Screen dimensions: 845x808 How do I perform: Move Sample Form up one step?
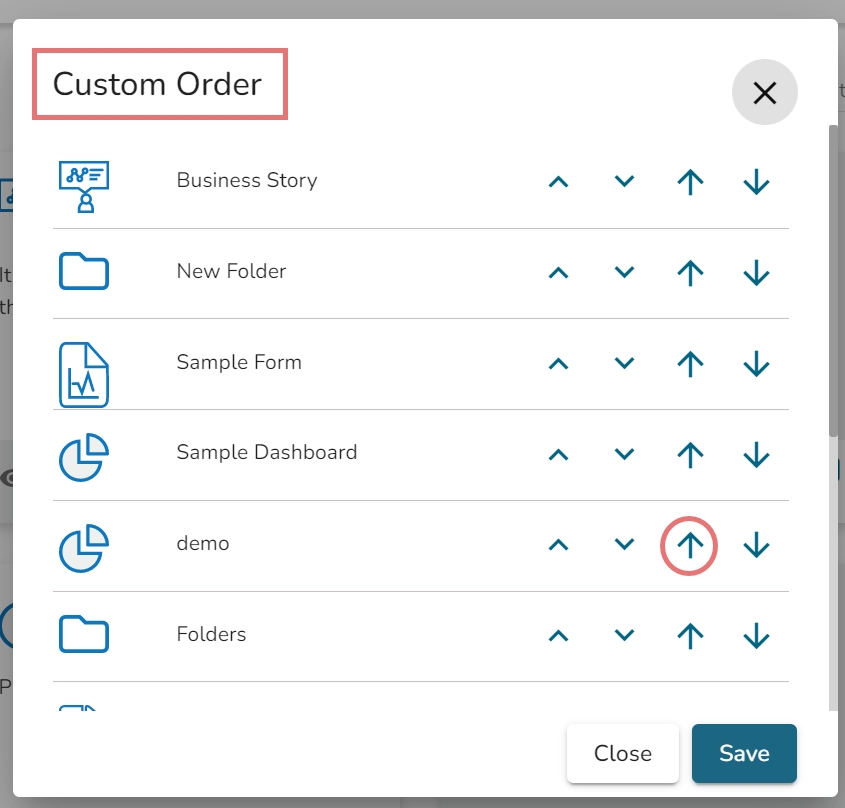tap(559, 363)
